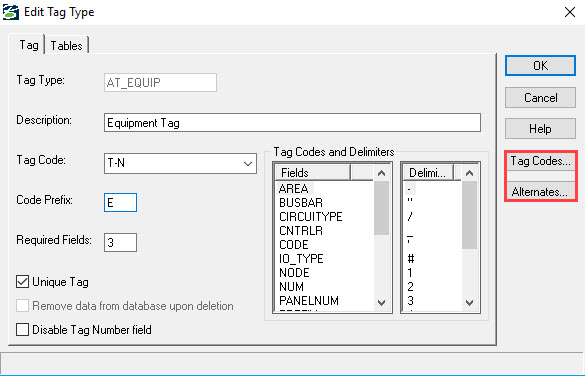Viewport: 585px width, 376px height.
Task: Select AREA in Fields list
Action: point(294,189)
